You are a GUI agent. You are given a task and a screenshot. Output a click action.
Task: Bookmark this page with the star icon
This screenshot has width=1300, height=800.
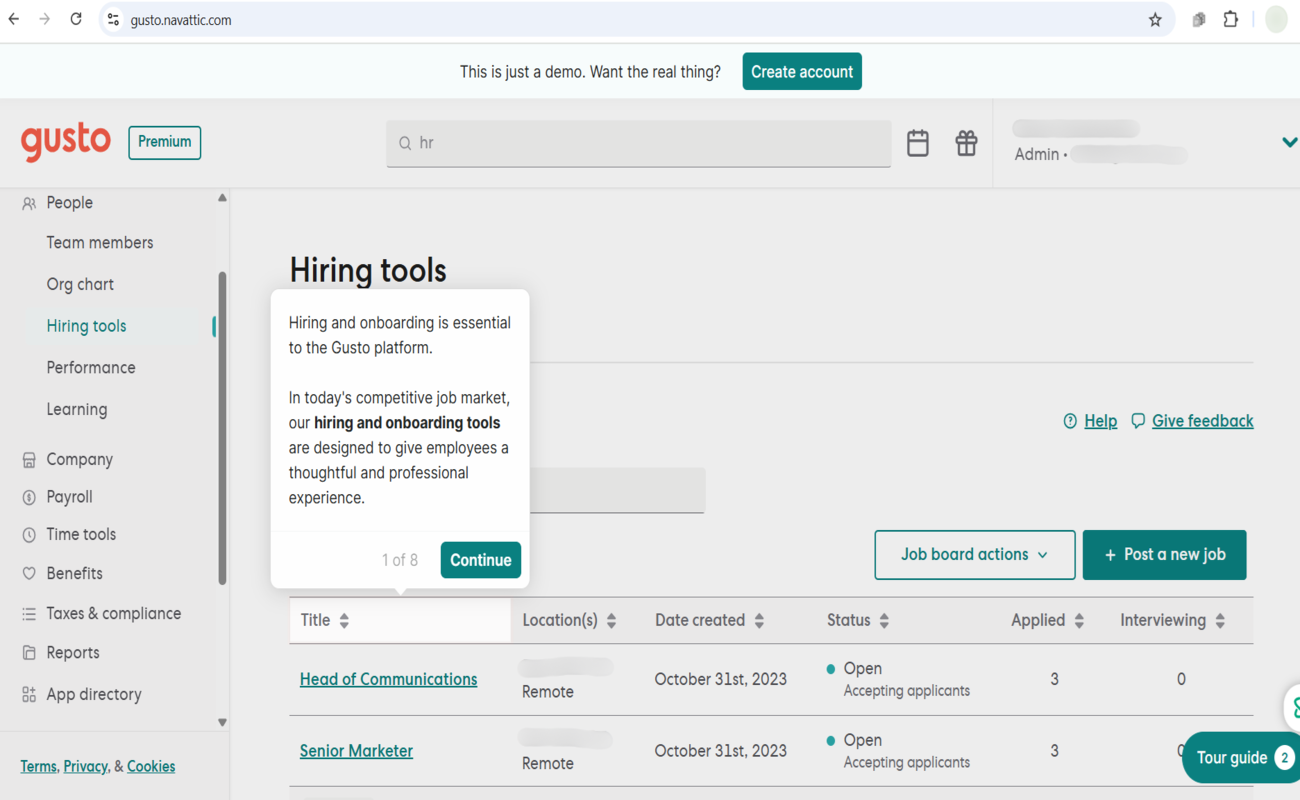[x=1155, y=20]
